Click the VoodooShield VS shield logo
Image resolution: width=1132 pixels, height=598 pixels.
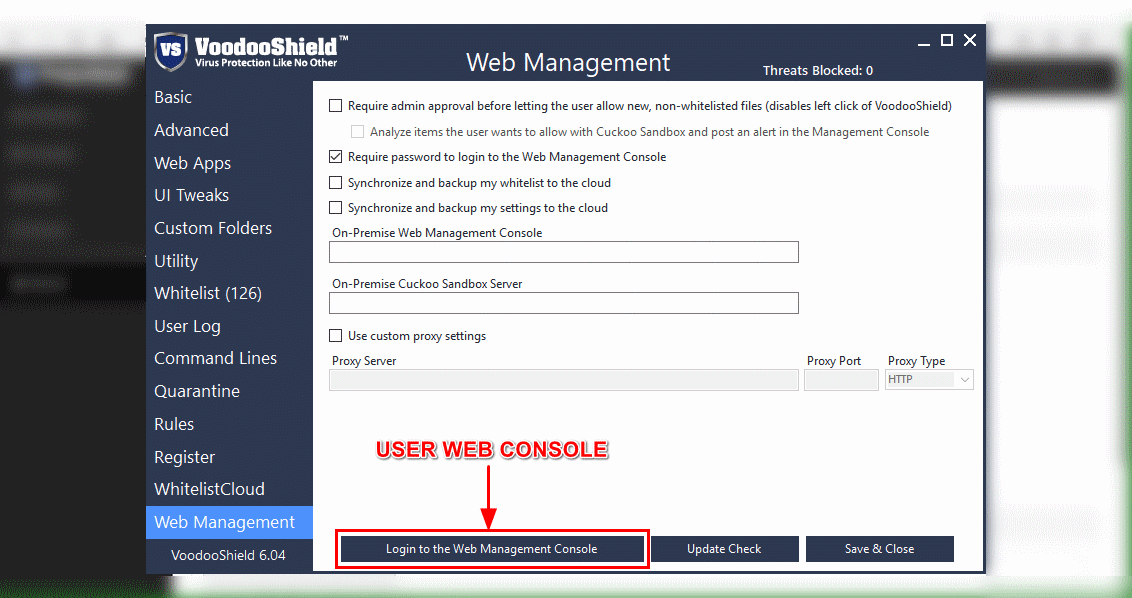(x=170, y=51)
